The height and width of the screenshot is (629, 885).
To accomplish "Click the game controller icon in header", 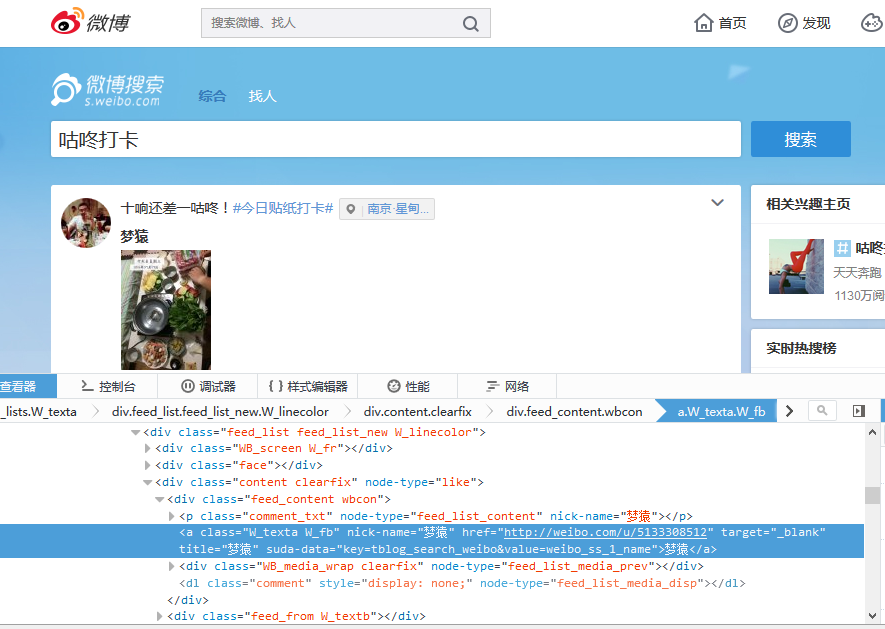I will point(871,23).
